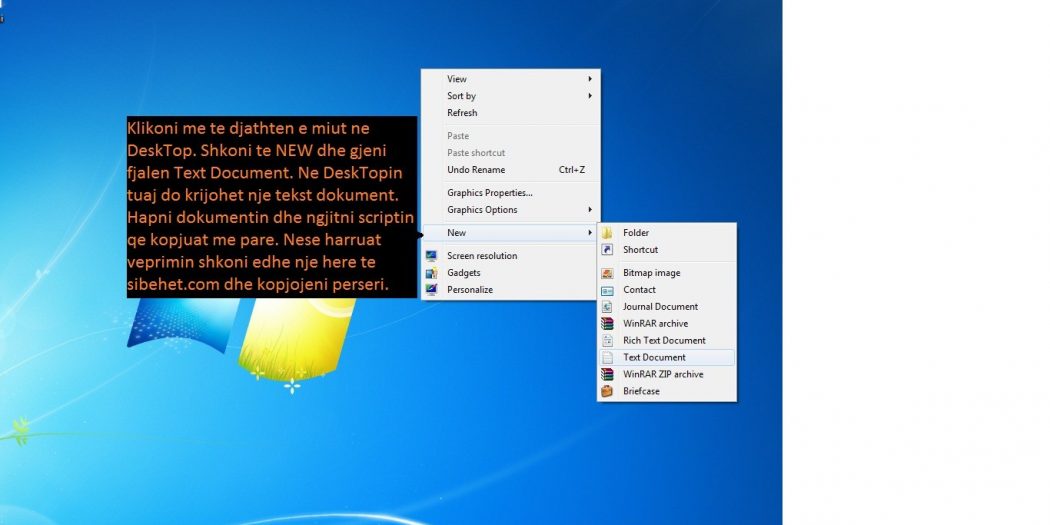Click the Gadgets icon in context menu
The height and width of the screenshot is (525, 1050).
[x=431, y=273]
